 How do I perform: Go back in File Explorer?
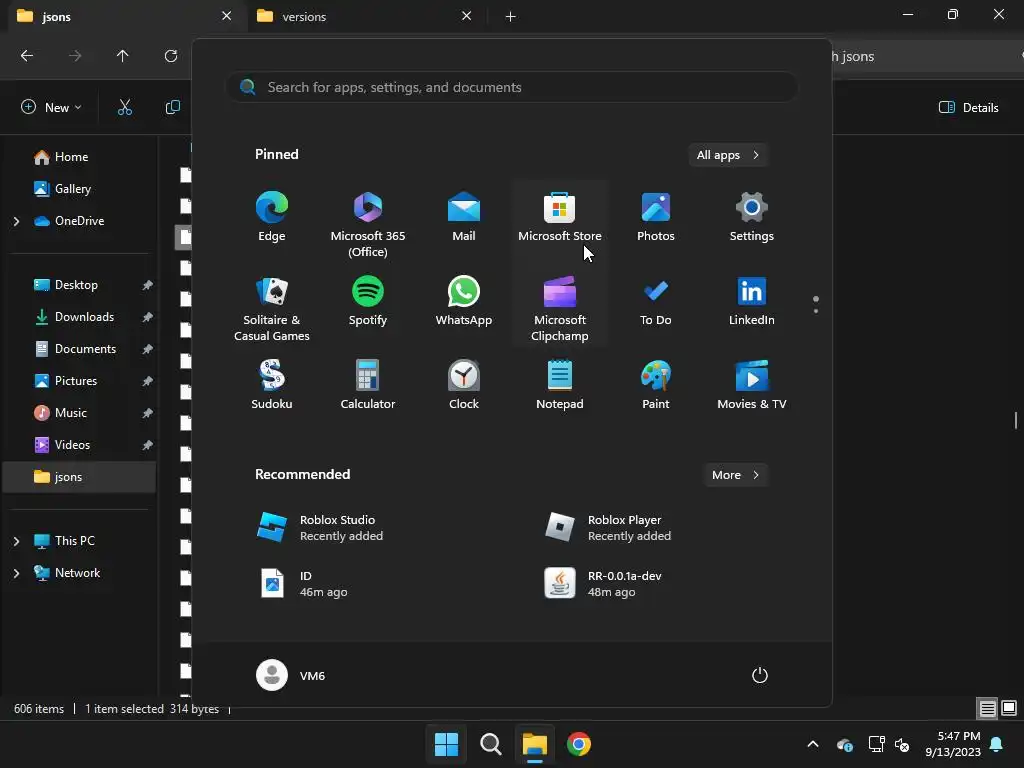coord(27,56)
